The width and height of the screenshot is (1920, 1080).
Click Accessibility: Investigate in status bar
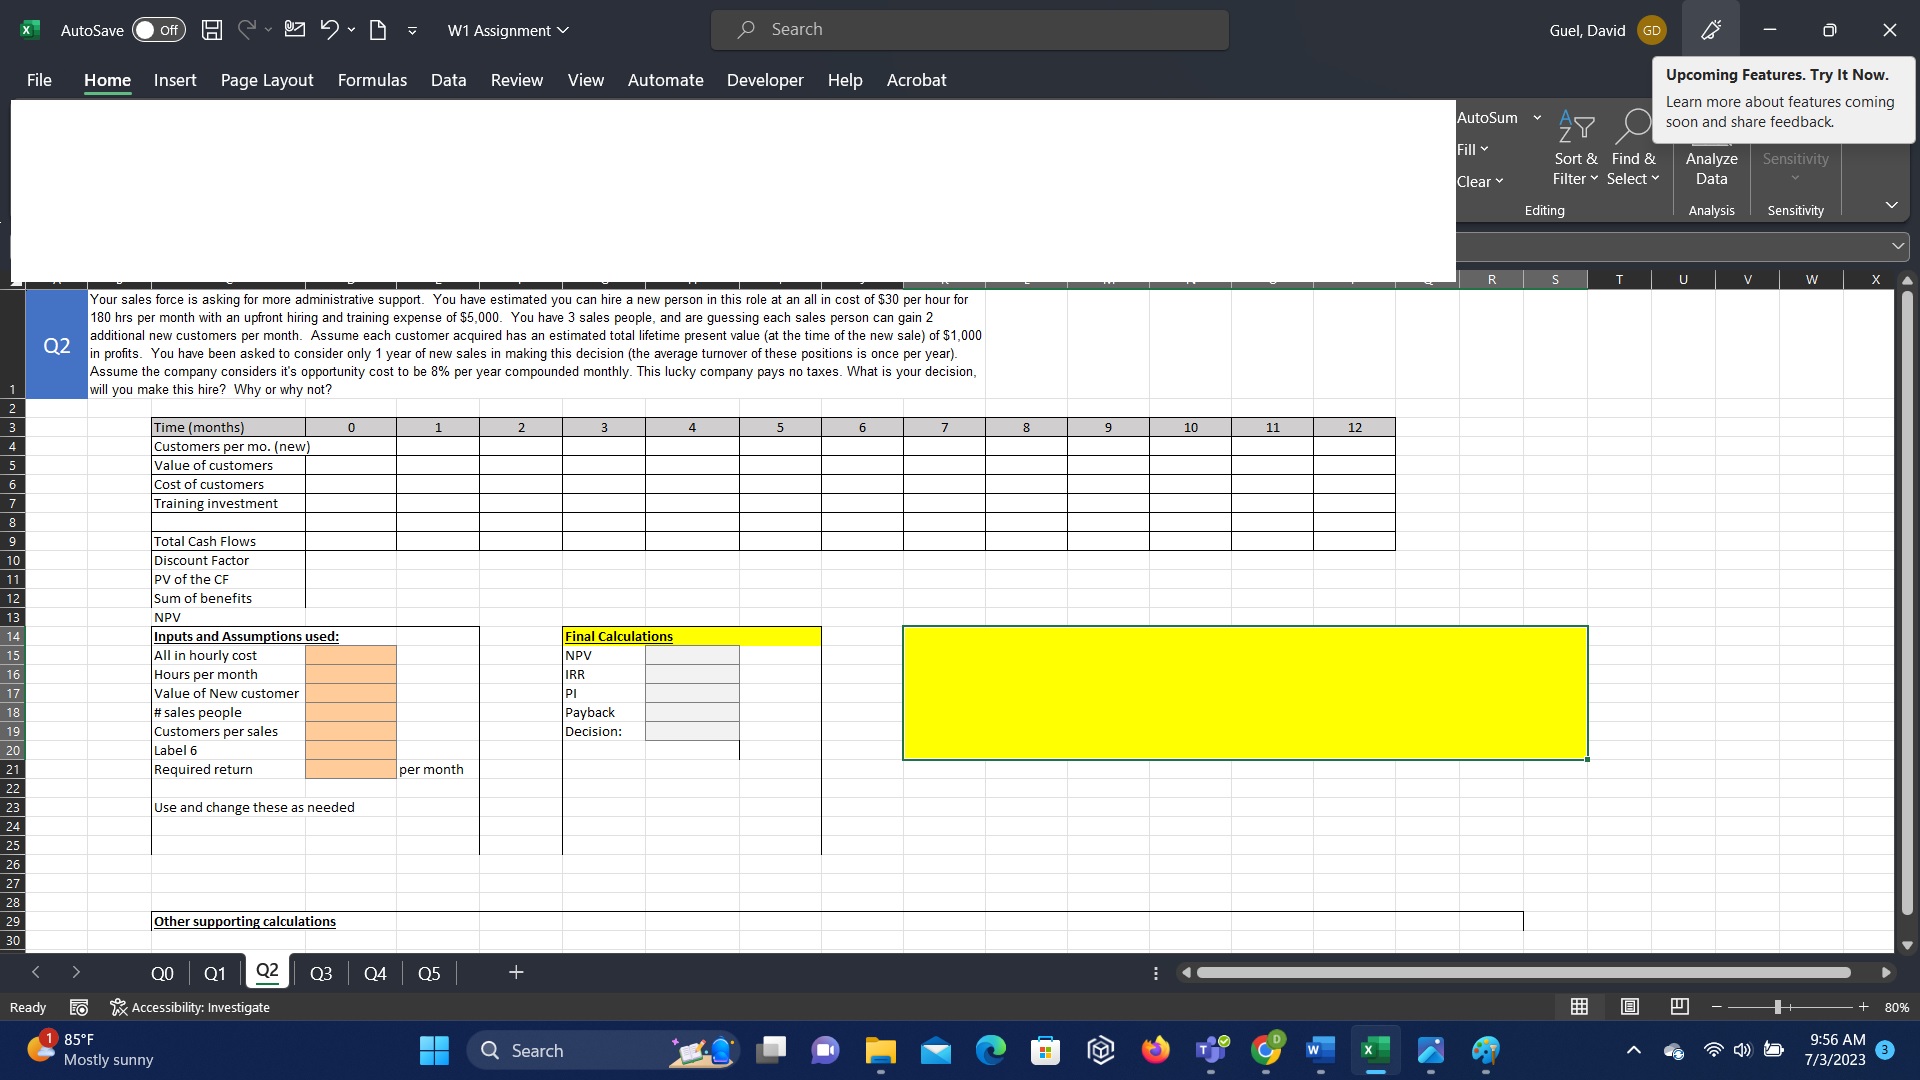[190, 1007]
